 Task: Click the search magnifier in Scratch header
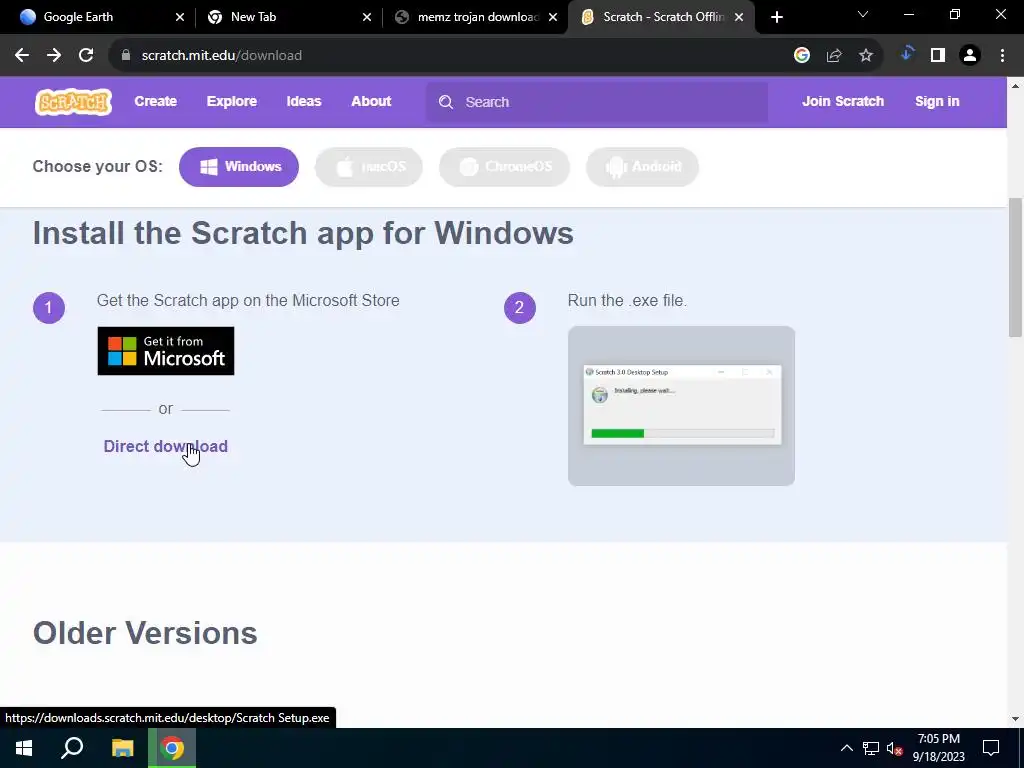coord(446,102)
